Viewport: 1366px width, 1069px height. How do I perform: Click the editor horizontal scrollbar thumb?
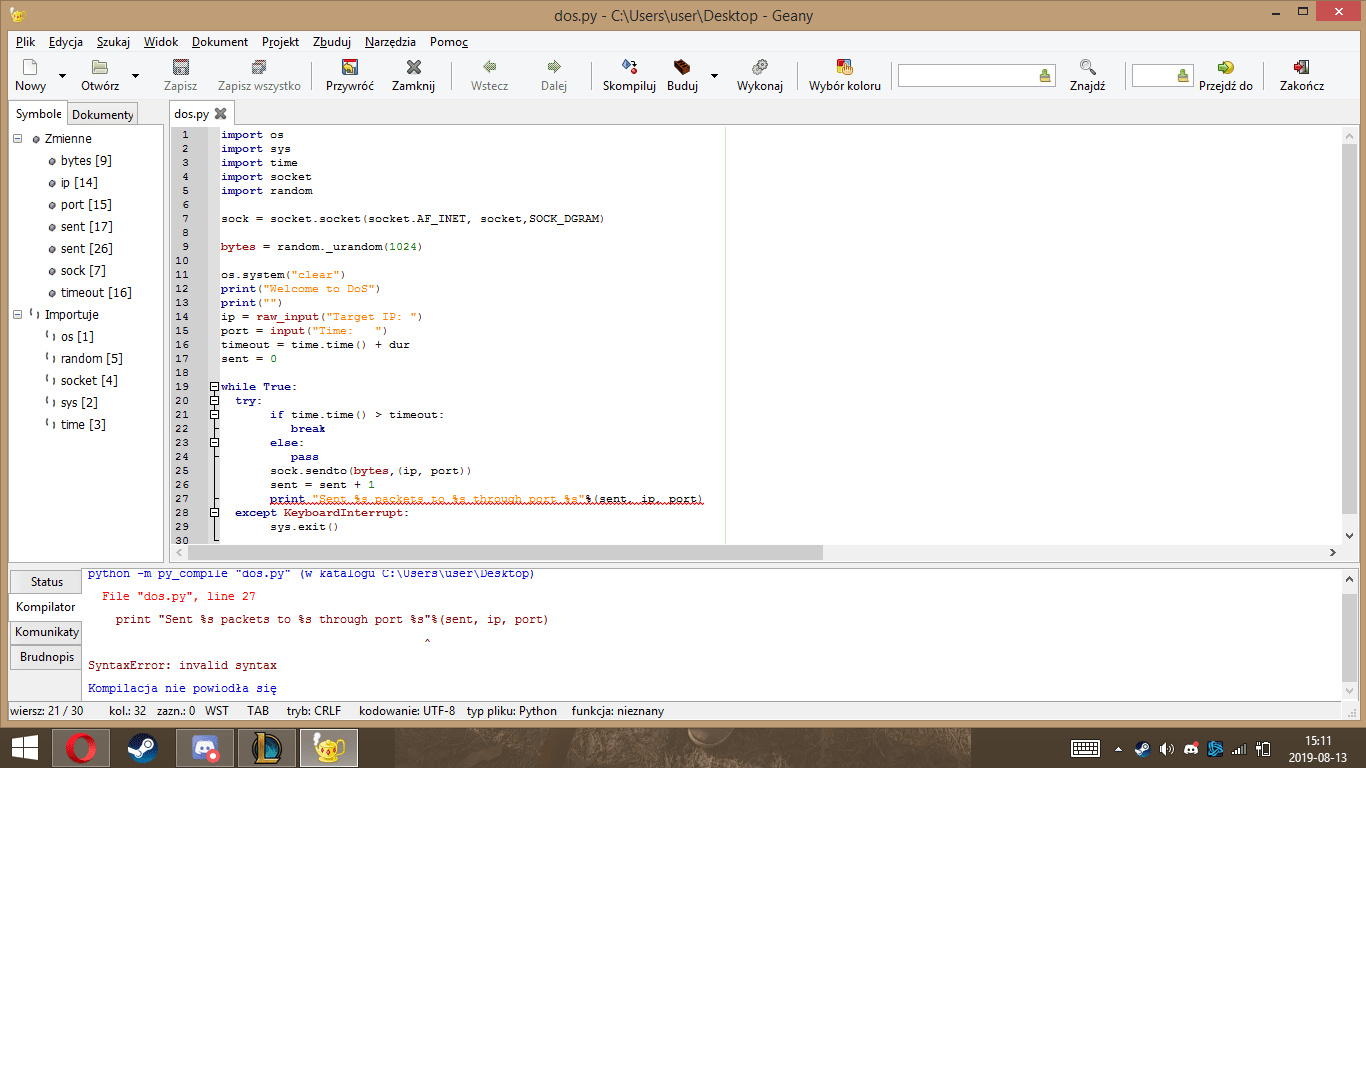tap(505, 552)
